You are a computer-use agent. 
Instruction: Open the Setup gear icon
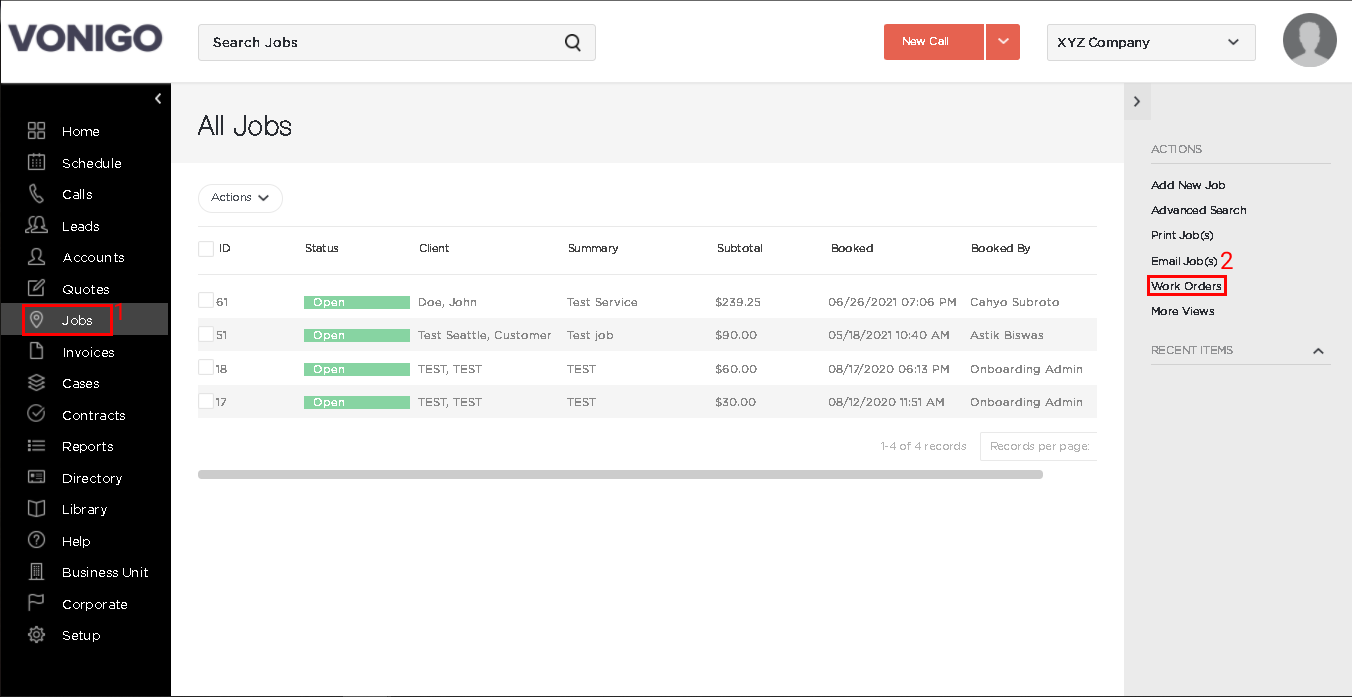point(36,635)
